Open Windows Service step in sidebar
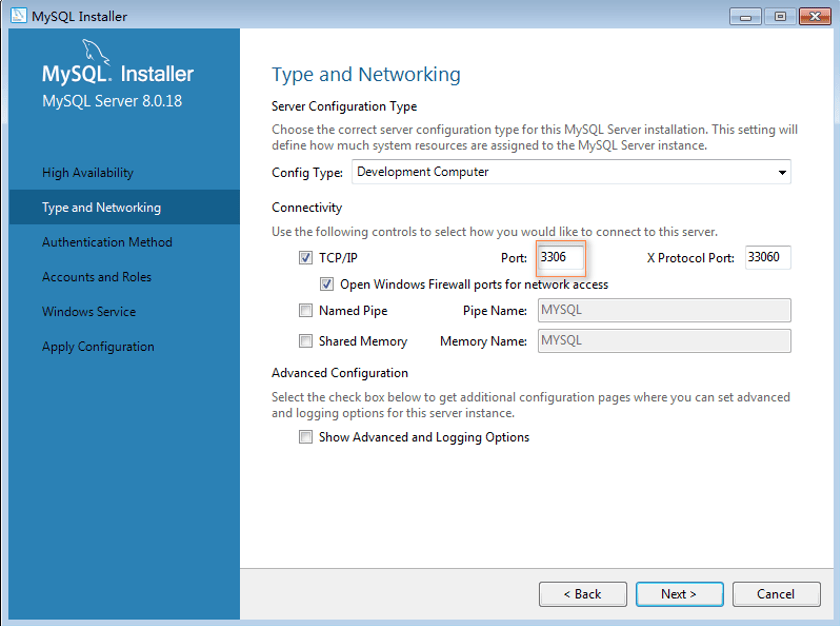840x626 pixels. (89, 312)
